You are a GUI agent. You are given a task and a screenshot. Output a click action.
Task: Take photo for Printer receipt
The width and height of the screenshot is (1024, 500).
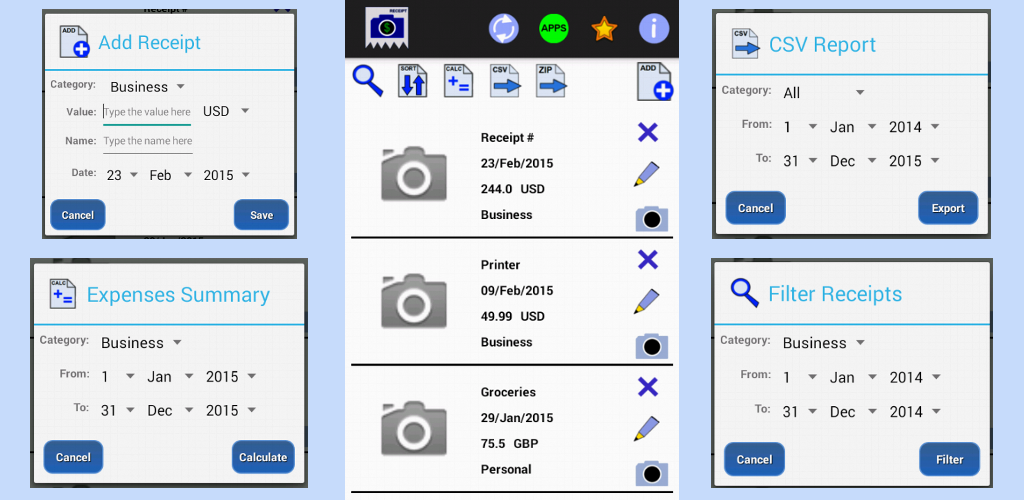(652, 347)
